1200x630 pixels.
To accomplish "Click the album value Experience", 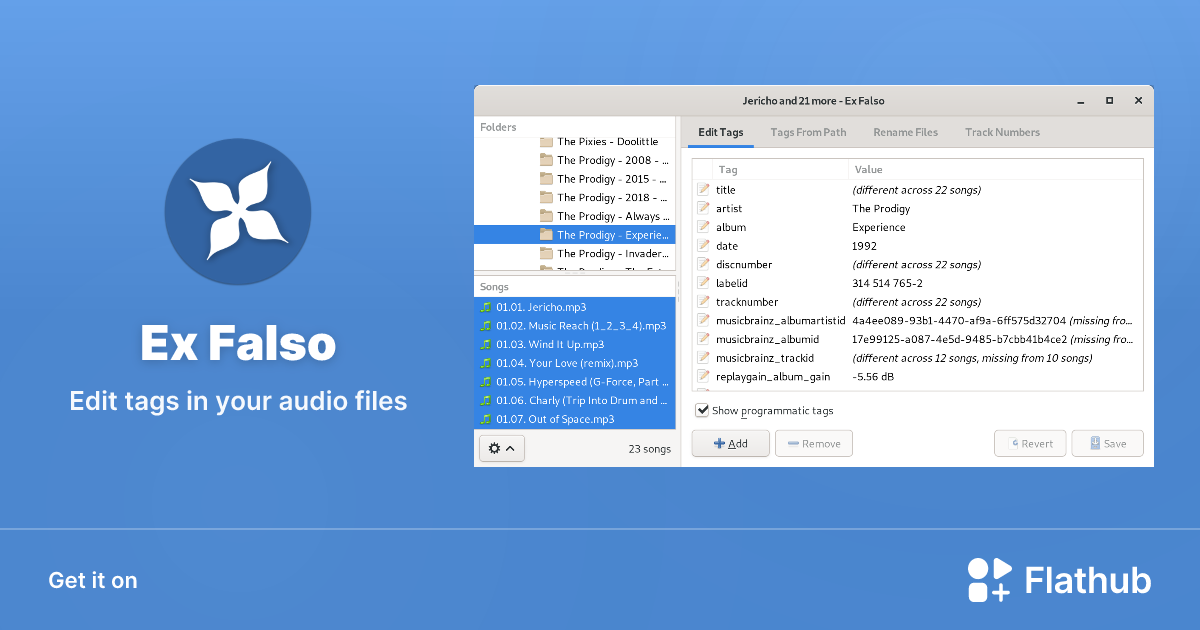I will tap(878, 227).
